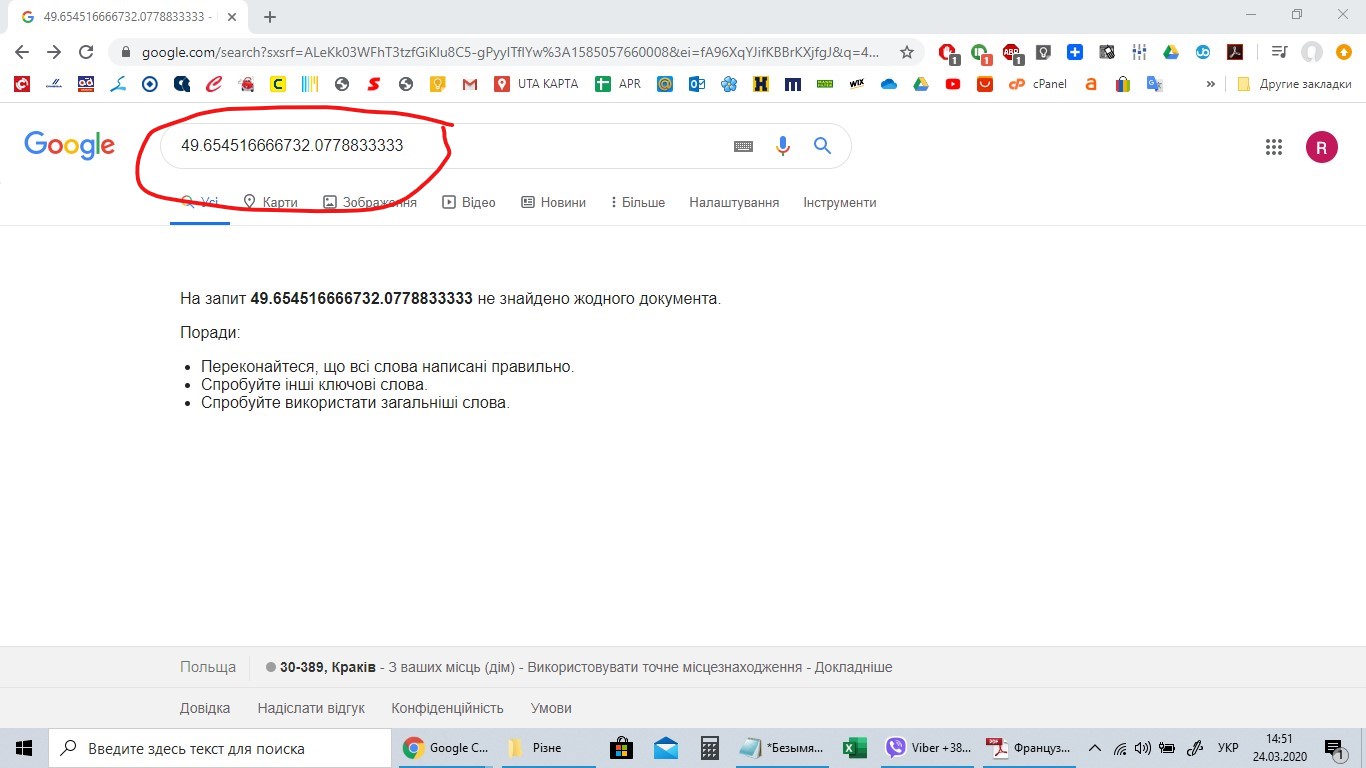Open the Gmail bookmark icon
This screenshot has width=1366, height=768.
(x=470, y=84)
